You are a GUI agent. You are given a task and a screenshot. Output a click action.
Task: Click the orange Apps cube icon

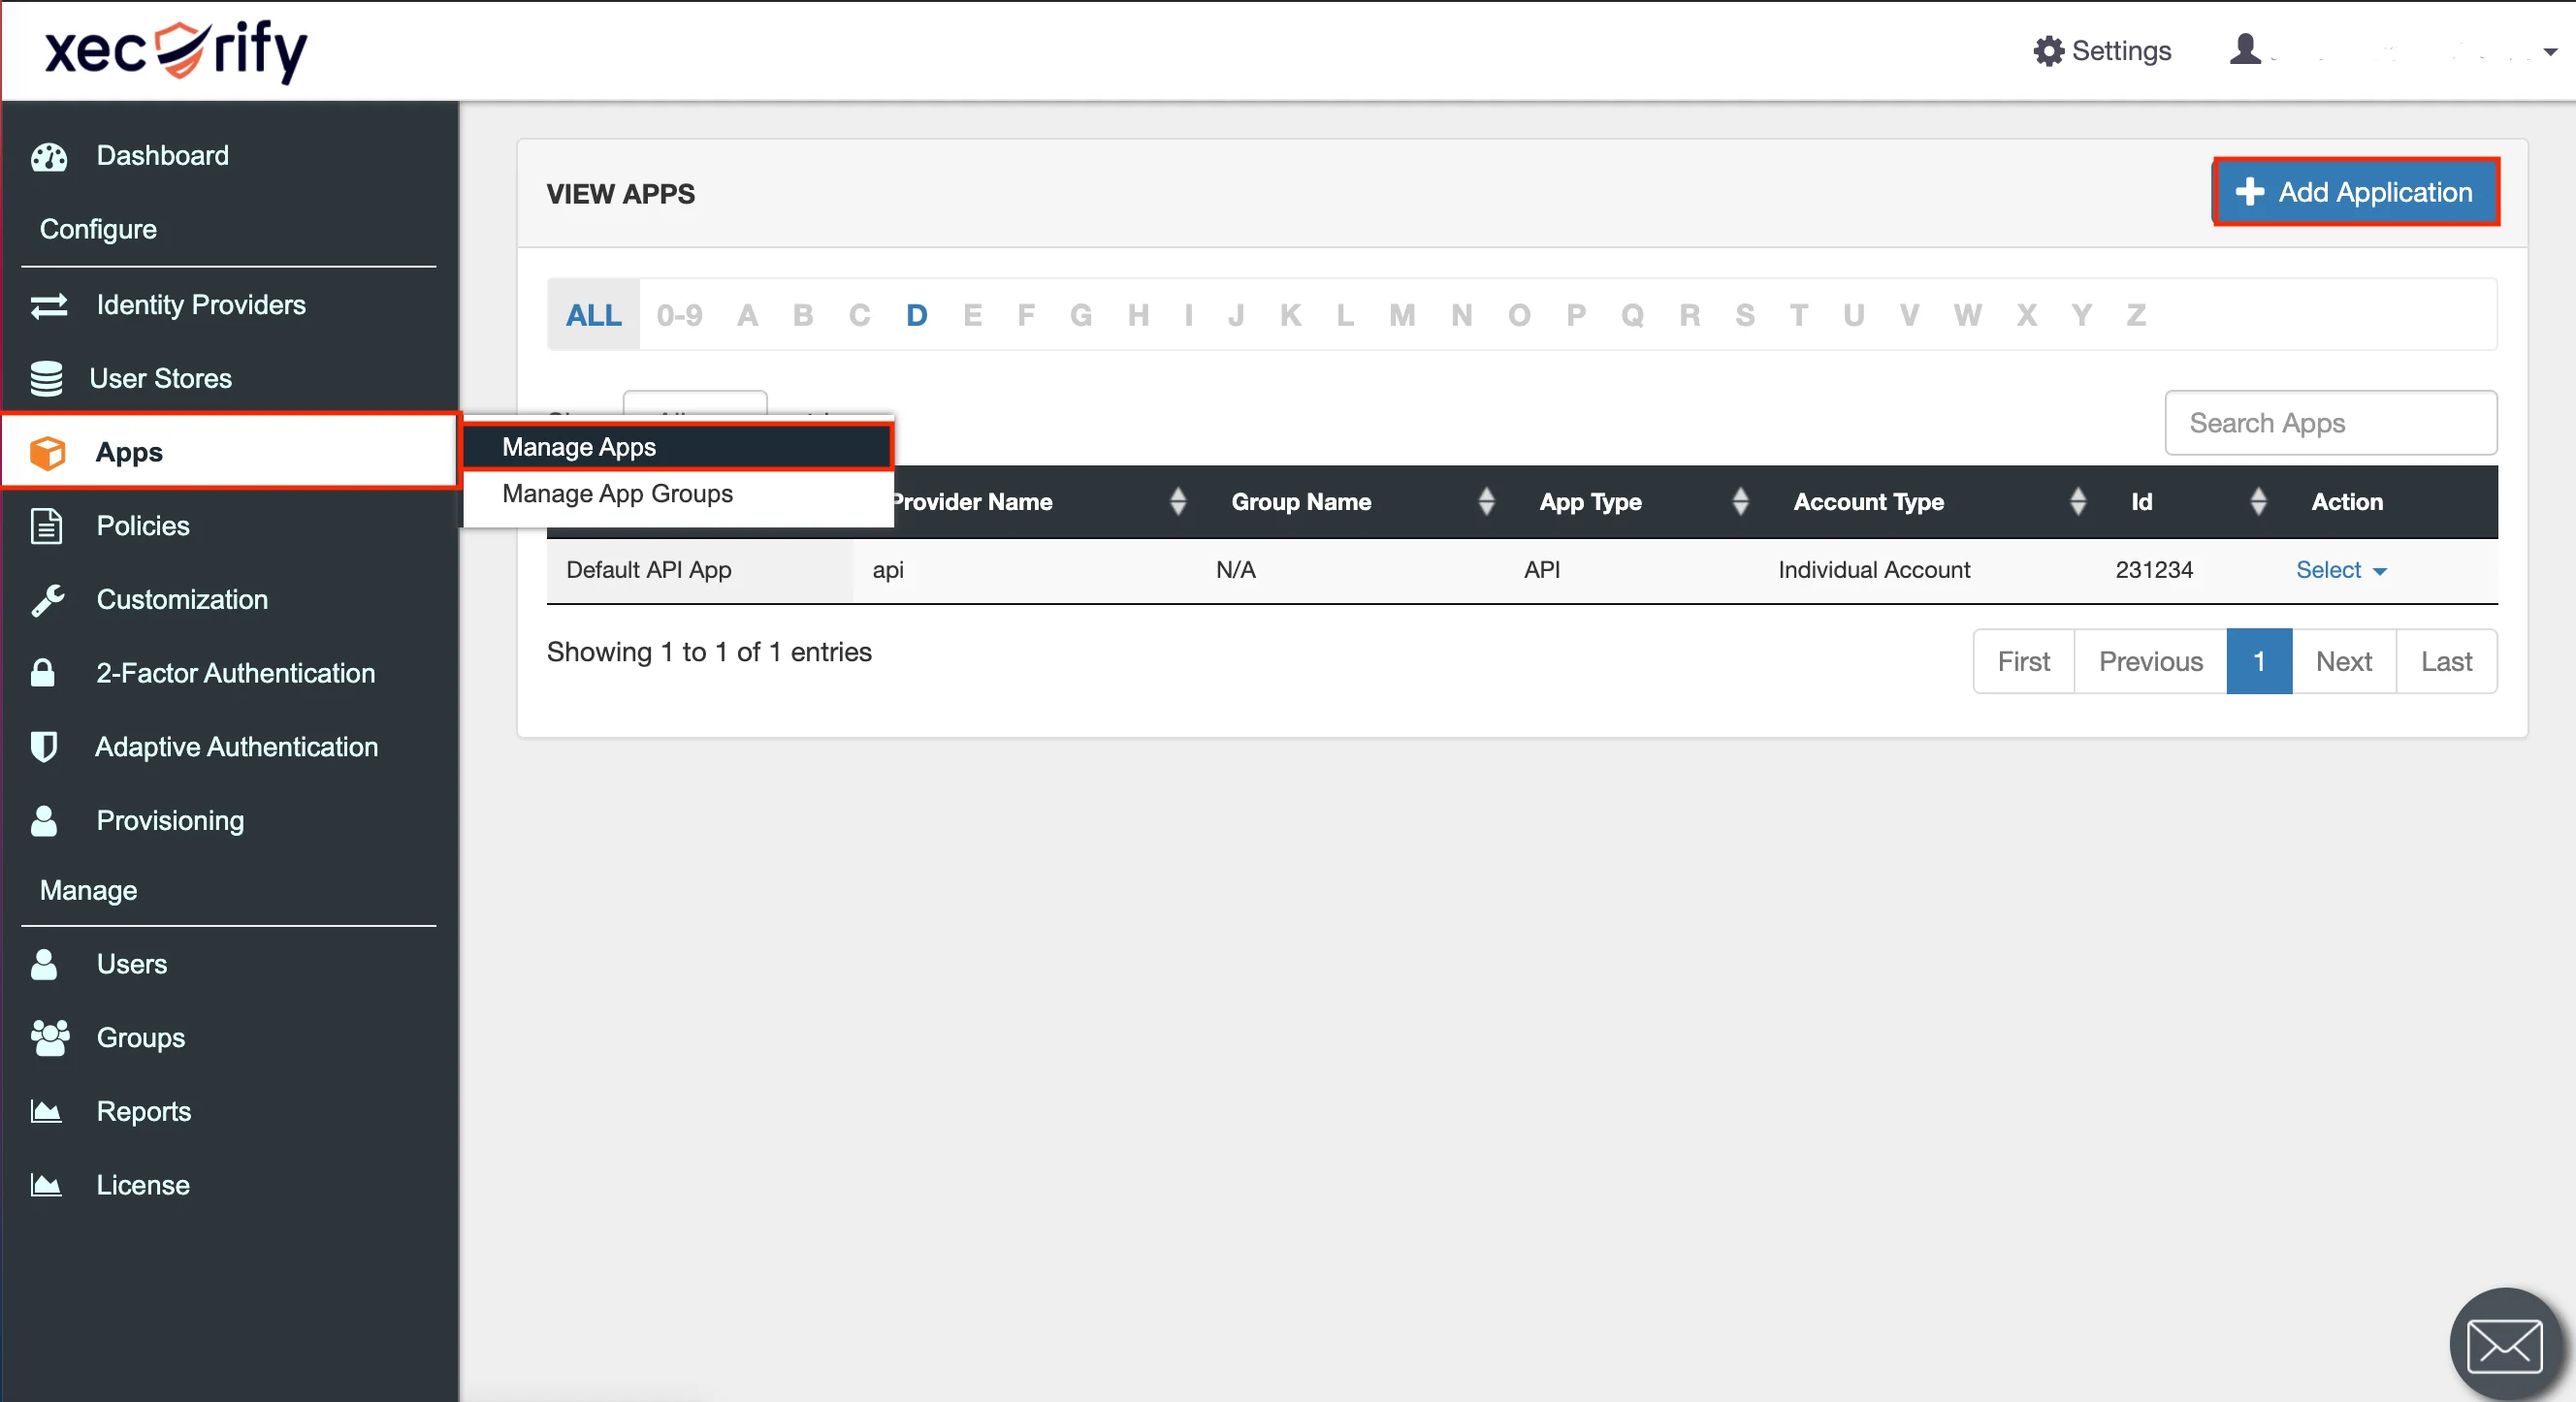pyautogui.click(x=47, y=452)
